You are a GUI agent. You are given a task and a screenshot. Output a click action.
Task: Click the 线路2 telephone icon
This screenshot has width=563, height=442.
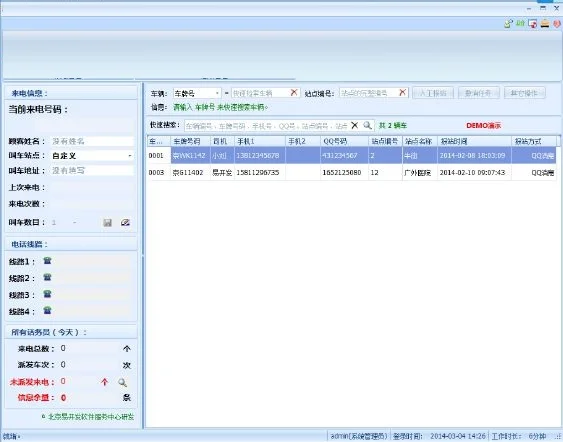[x=47, y=277]
